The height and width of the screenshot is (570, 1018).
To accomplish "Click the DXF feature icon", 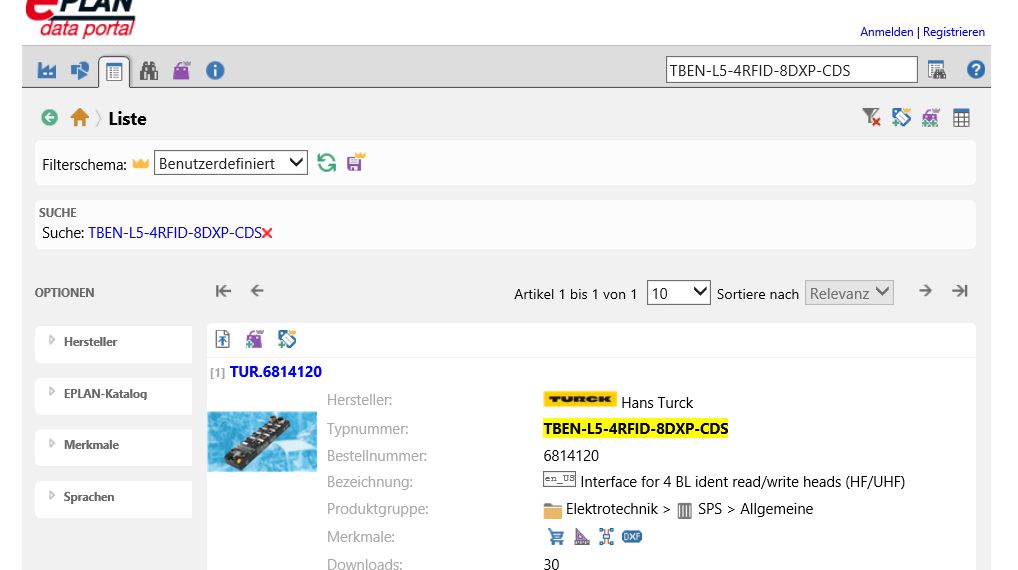I will click(632, 537).
